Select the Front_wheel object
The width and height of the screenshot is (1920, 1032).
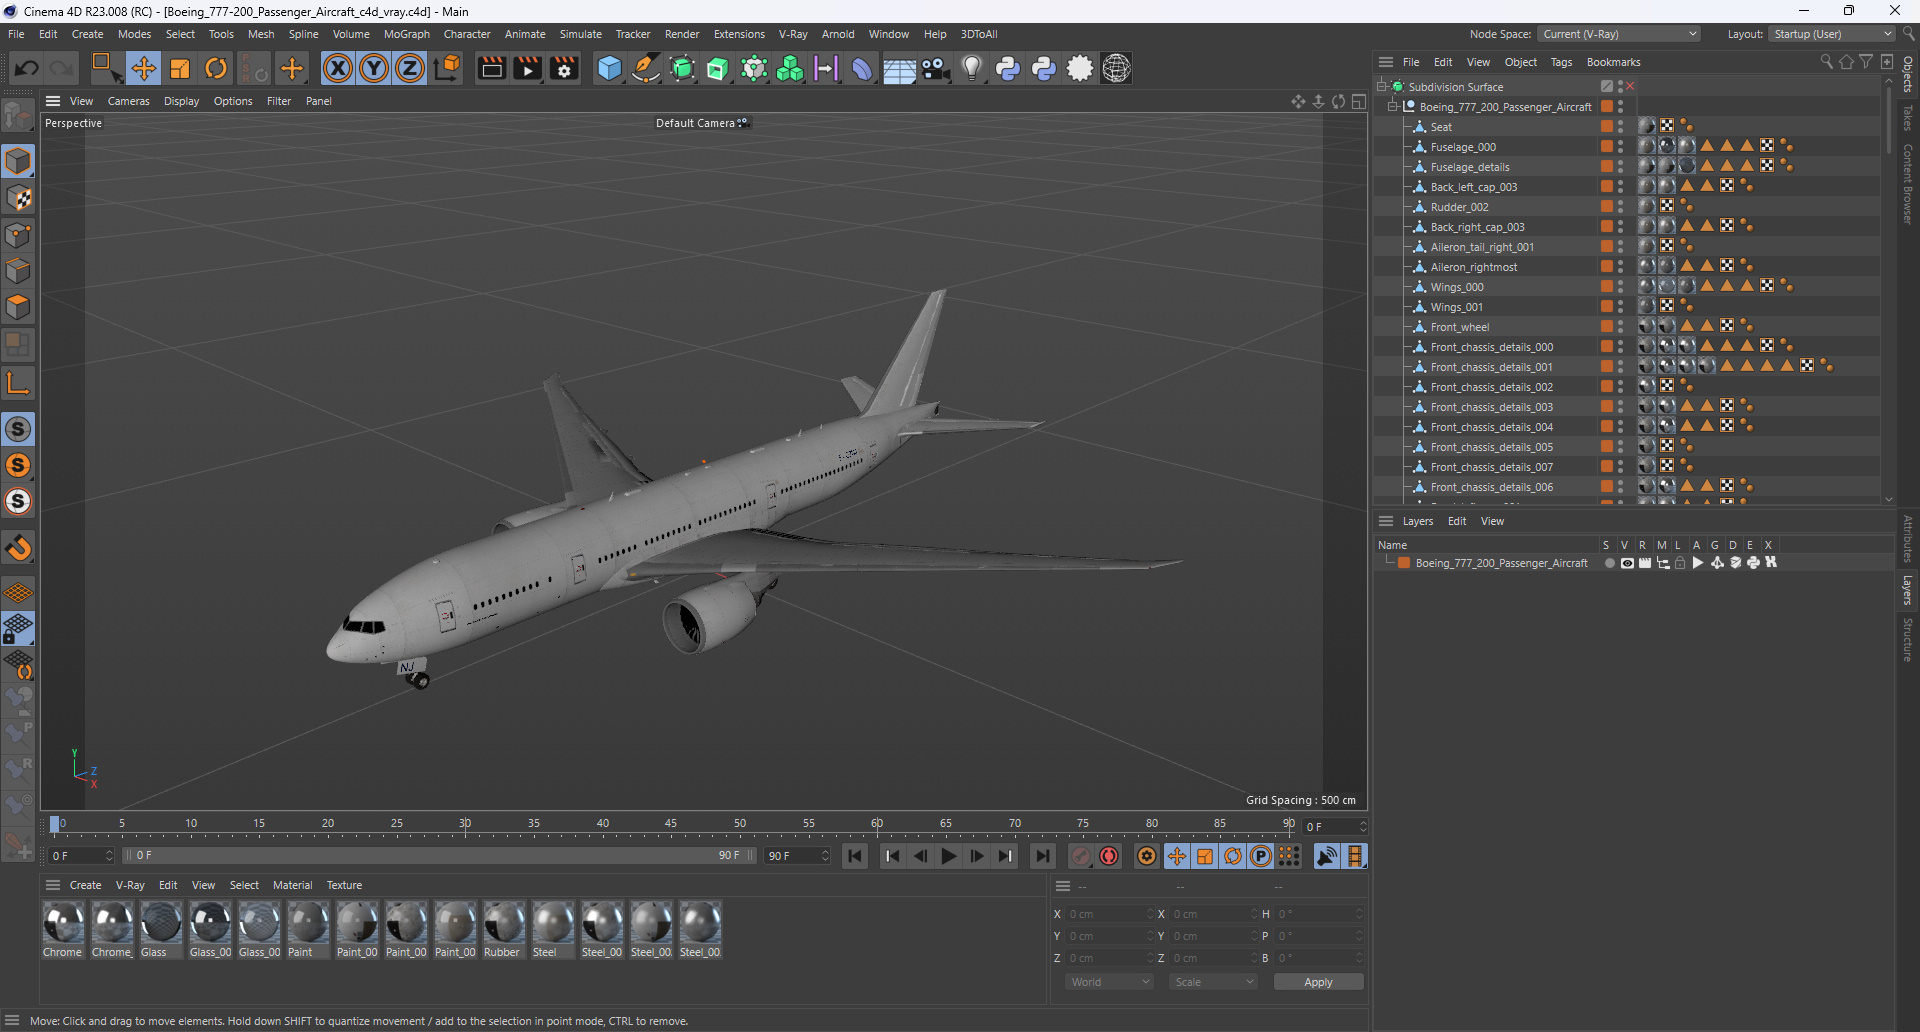pyautogui.click(x=1460, y=327)
